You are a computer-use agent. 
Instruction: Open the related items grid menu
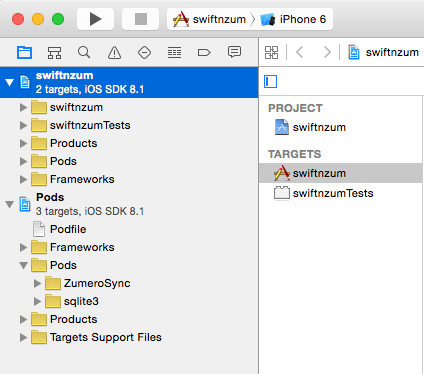click(x=271, y=52)
